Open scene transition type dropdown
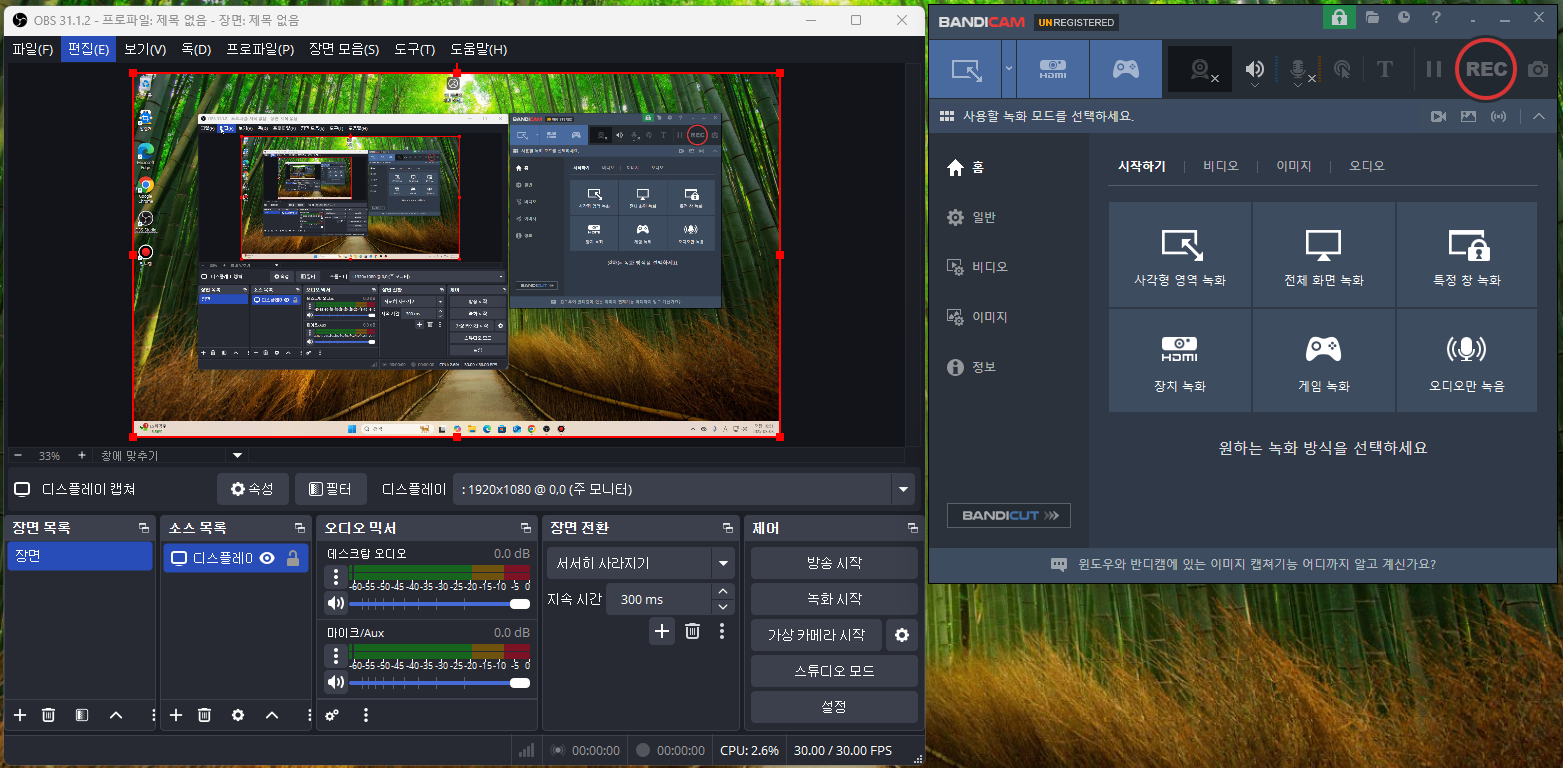This screenshot has width=1563, height=768. click(724, 563)
